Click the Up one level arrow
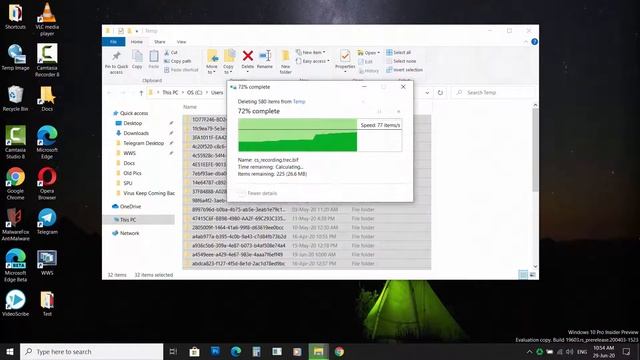 tap(141, 93)
